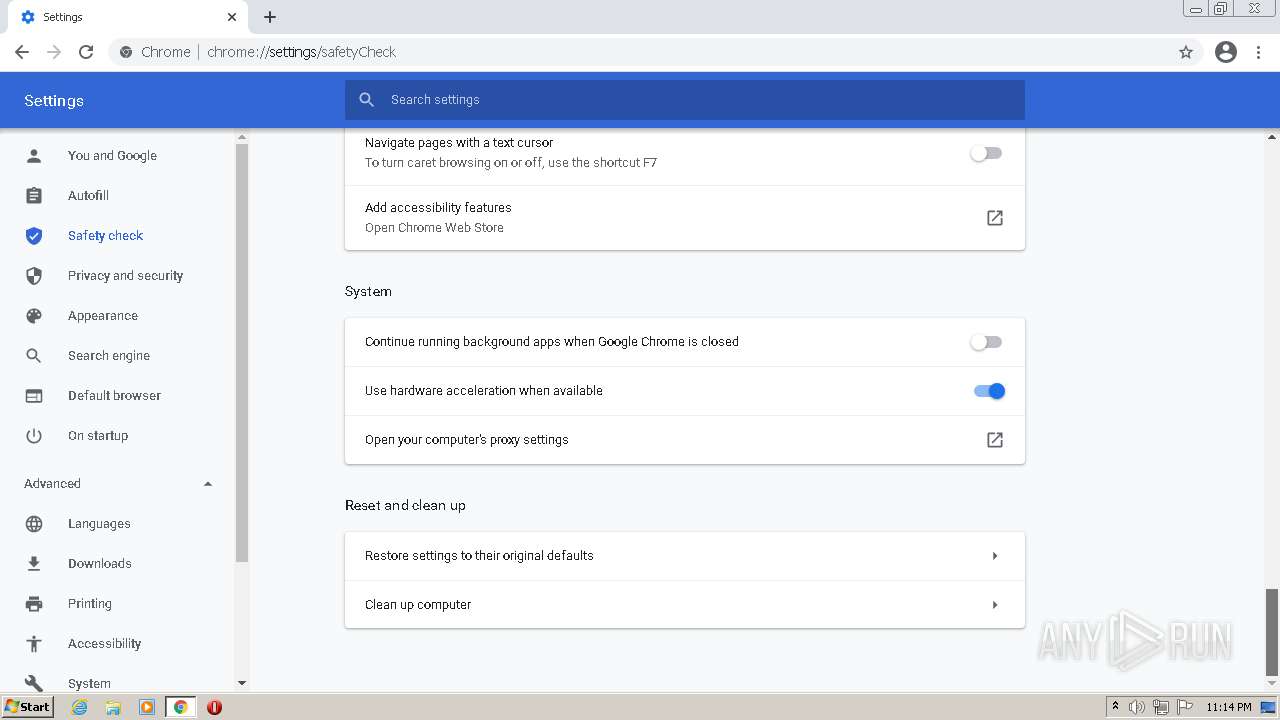Open Chrome Web Store external link icon
Viewport: 1280px width, 720px height.
click(x=995, y=218)
